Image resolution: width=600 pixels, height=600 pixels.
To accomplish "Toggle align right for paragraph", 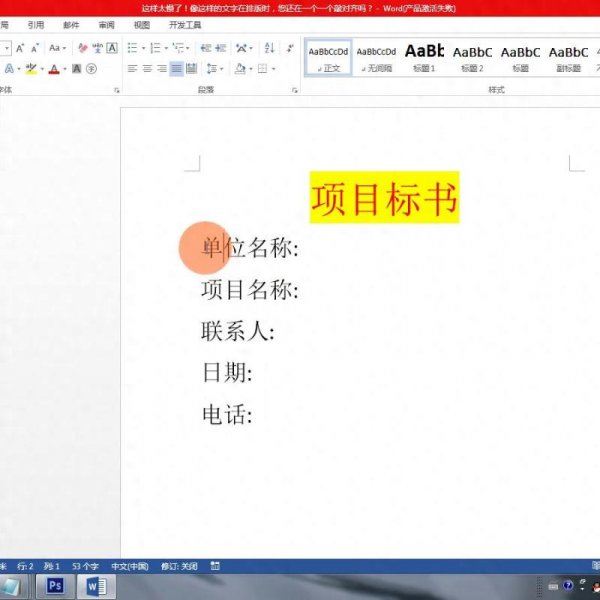I will (x=162, y=69).
